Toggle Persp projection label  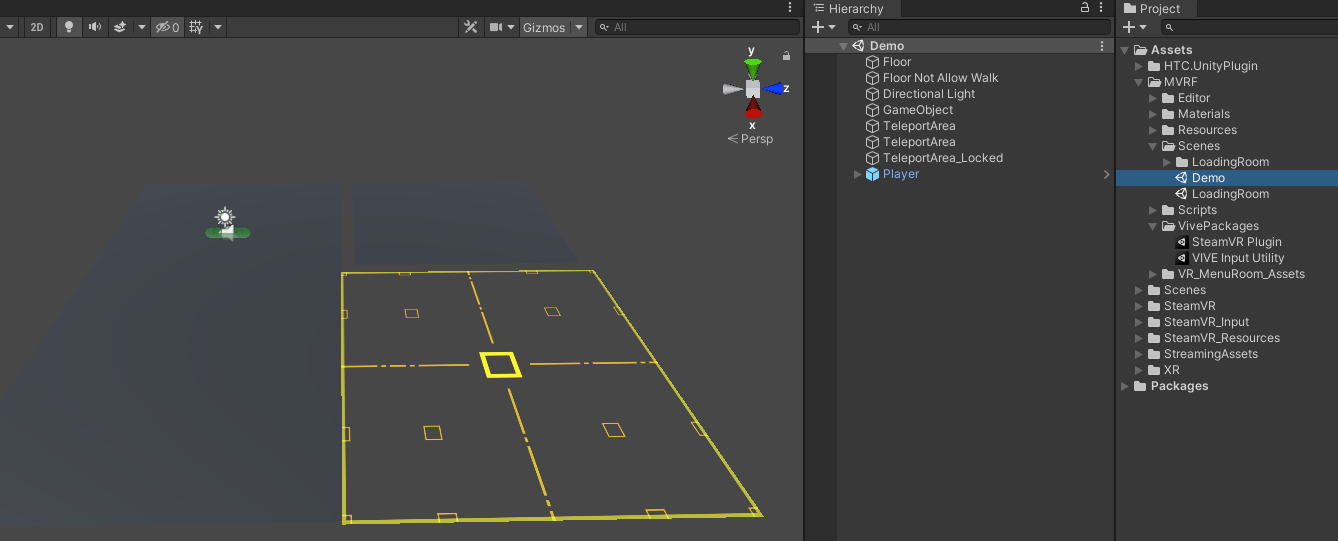750,139
